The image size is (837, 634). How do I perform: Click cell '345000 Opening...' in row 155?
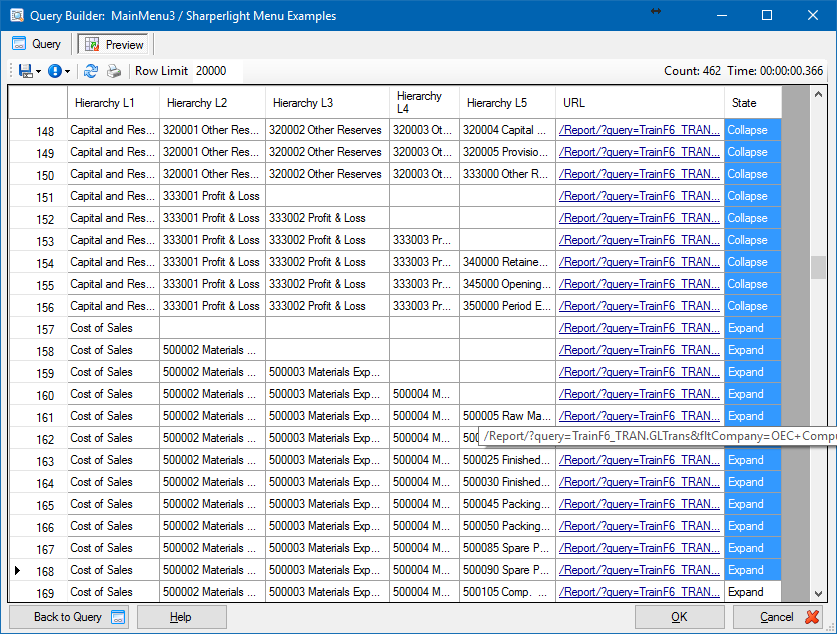click(507, 284)
